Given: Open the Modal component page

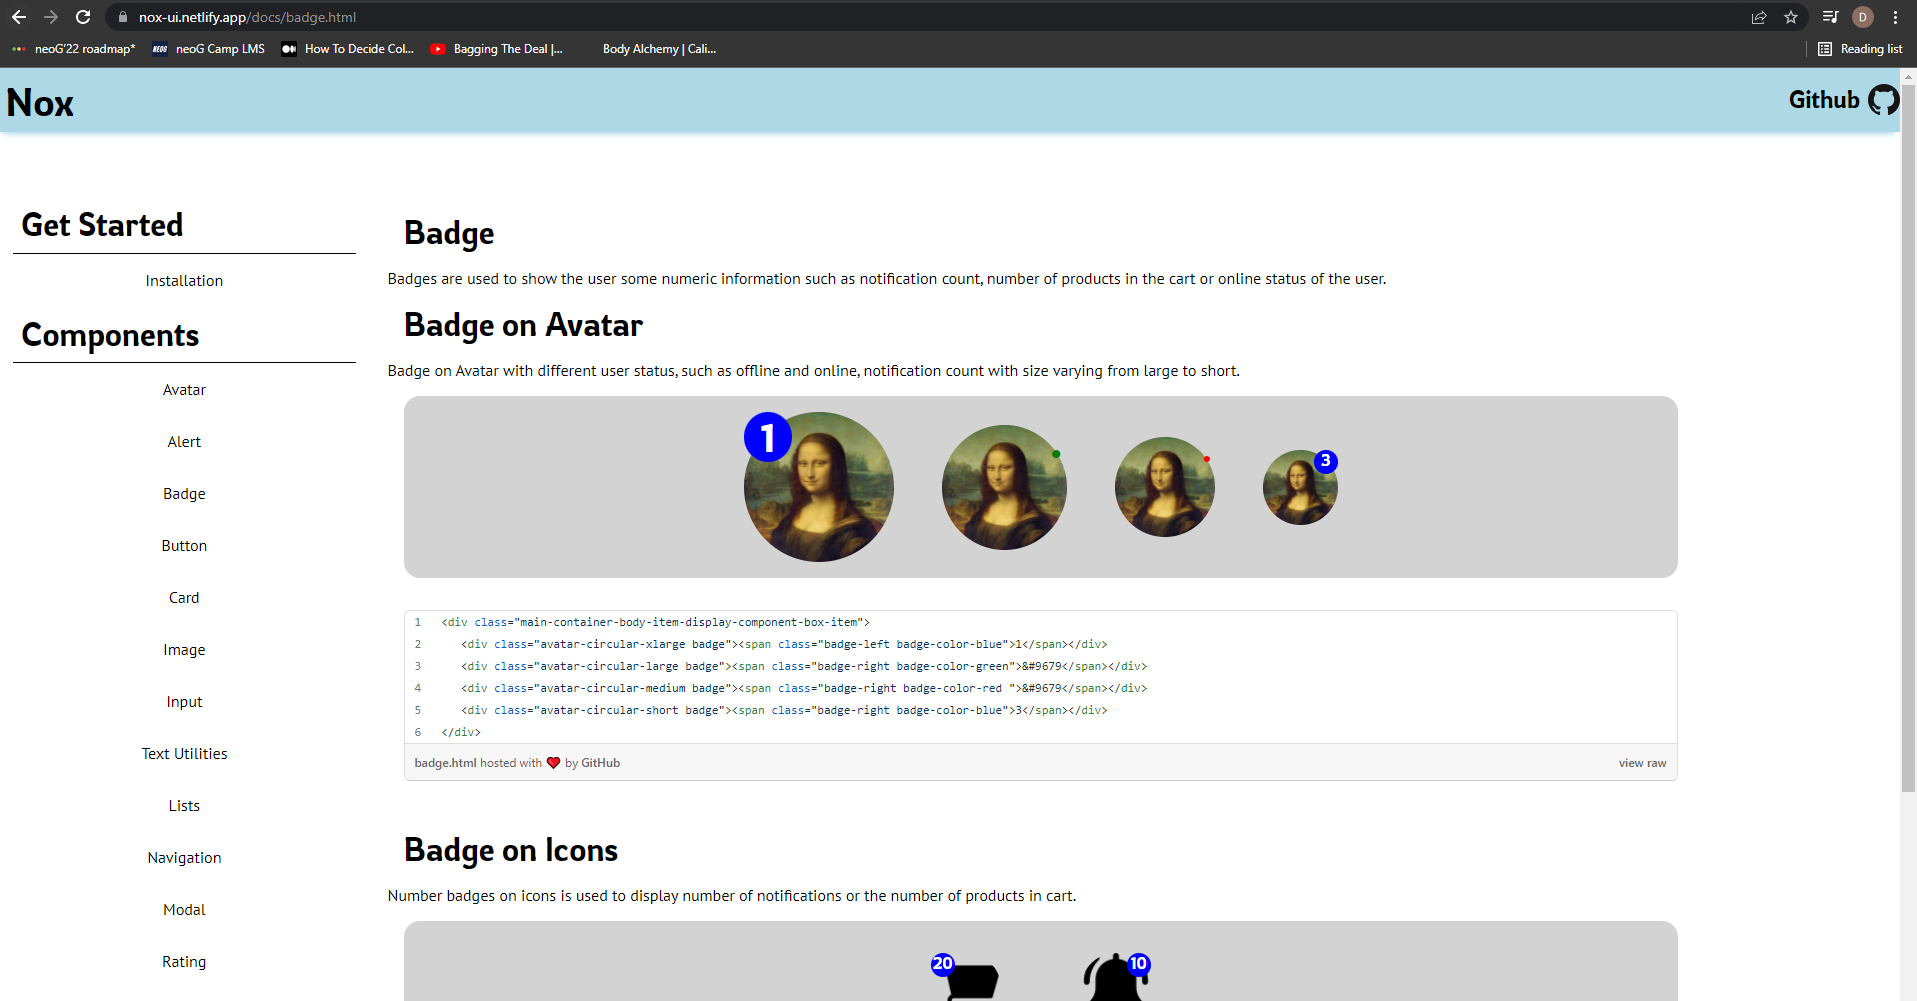Looking at the screenshot, I should (x=184, y=910).
